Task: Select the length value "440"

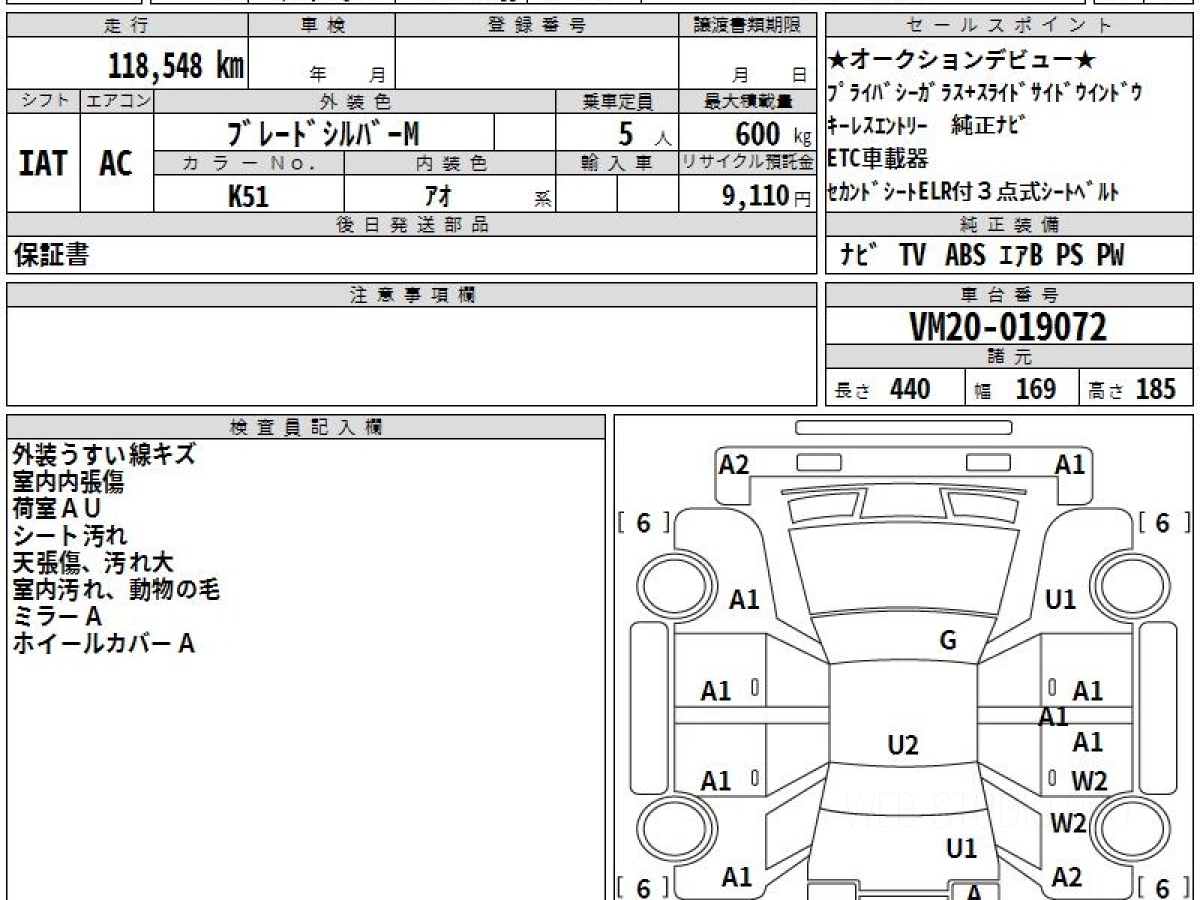Action: click(910, 388)
